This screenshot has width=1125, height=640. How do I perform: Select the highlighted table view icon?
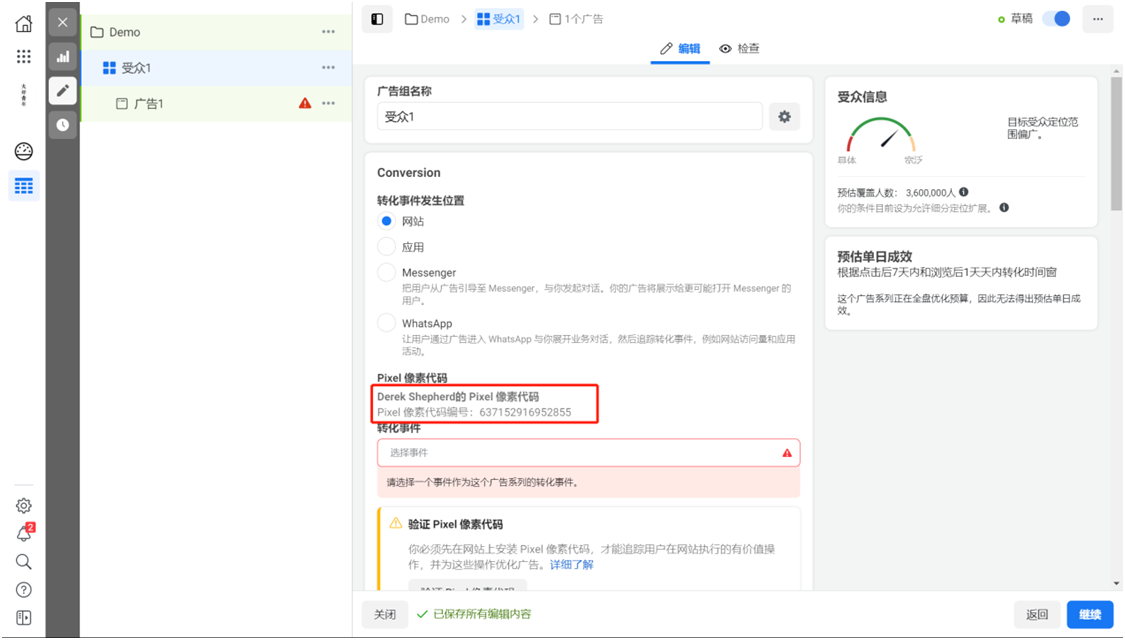(23, 185)
